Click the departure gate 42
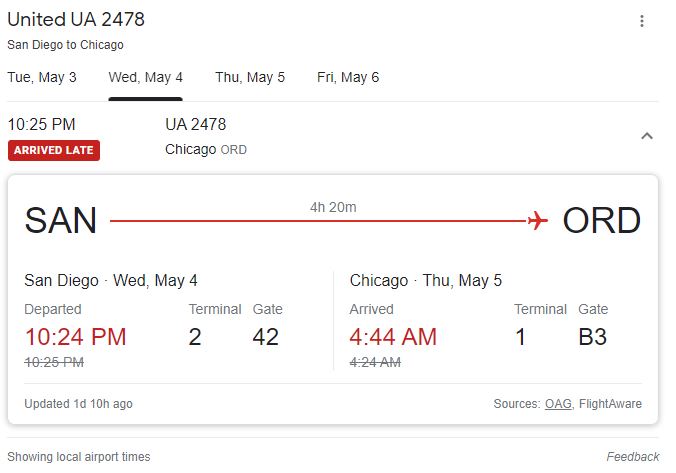Viewport: 676px width, 473px height. click(266, 337)
